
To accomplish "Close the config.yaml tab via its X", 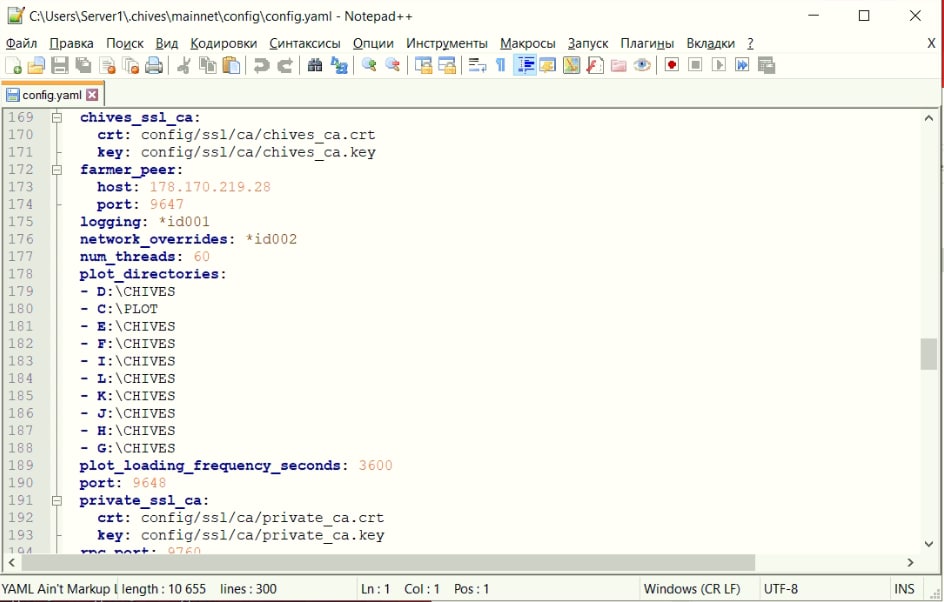I will [x=93, y=95].
